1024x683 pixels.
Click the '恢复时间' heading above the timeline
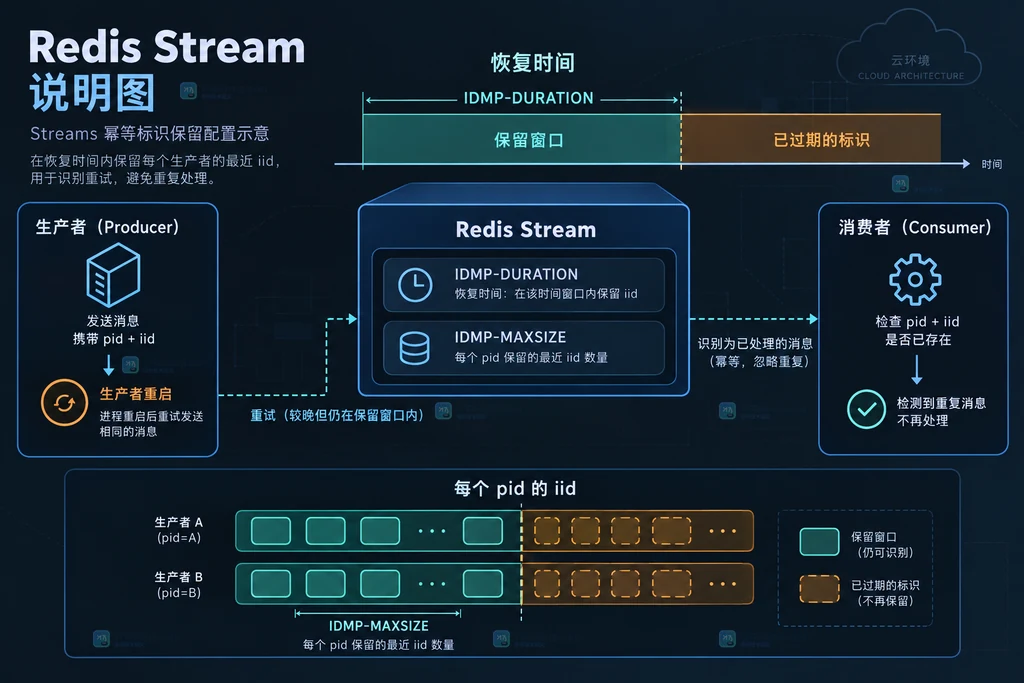[533, 63]
